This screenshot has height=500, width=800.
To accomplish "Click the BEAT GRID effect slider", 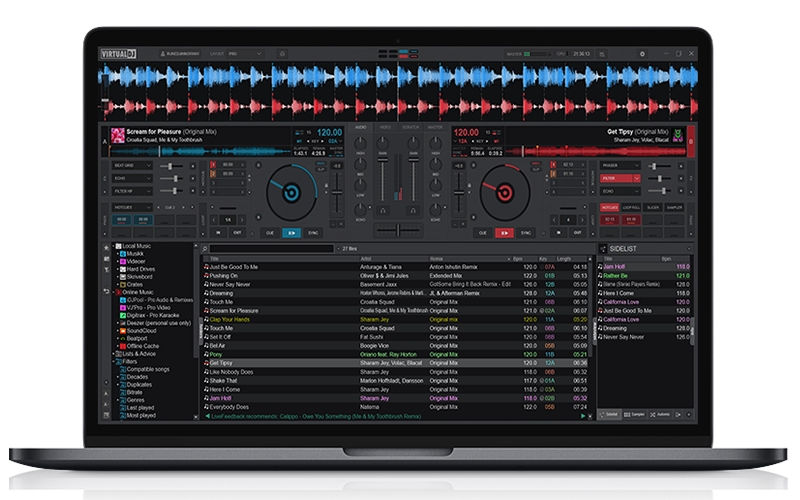I will [x=171, y=166].
